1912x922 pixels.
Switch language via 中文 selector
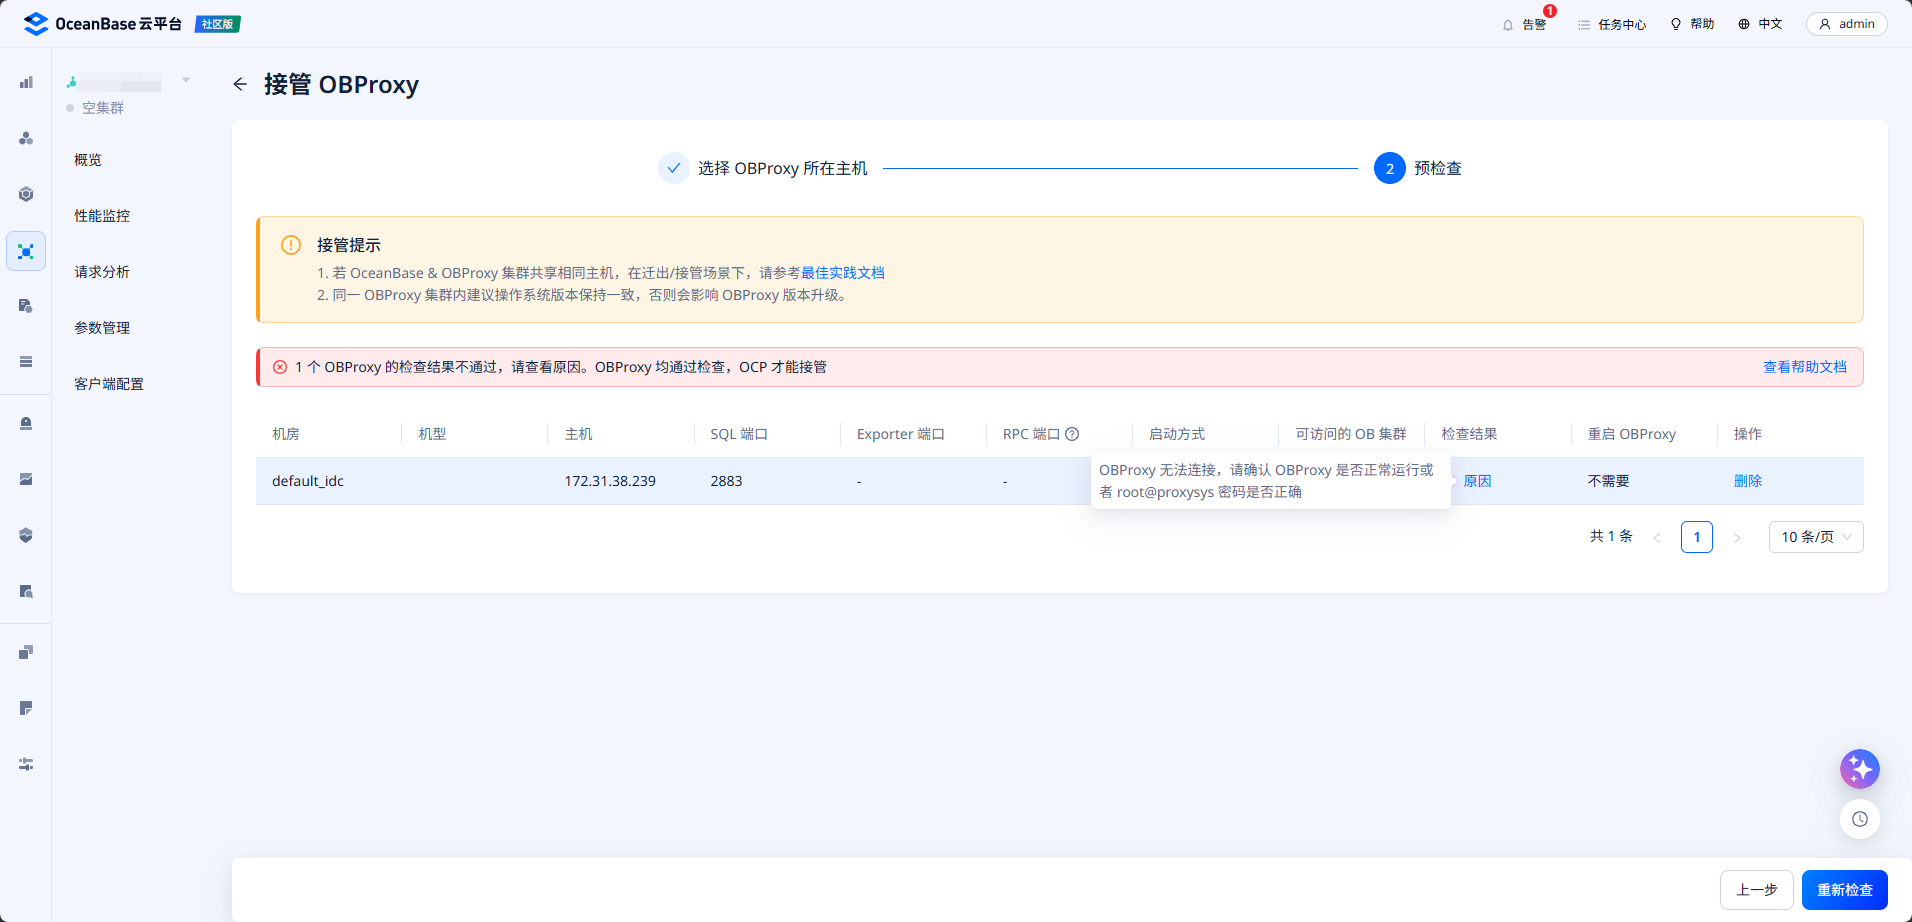point(1760,24)
